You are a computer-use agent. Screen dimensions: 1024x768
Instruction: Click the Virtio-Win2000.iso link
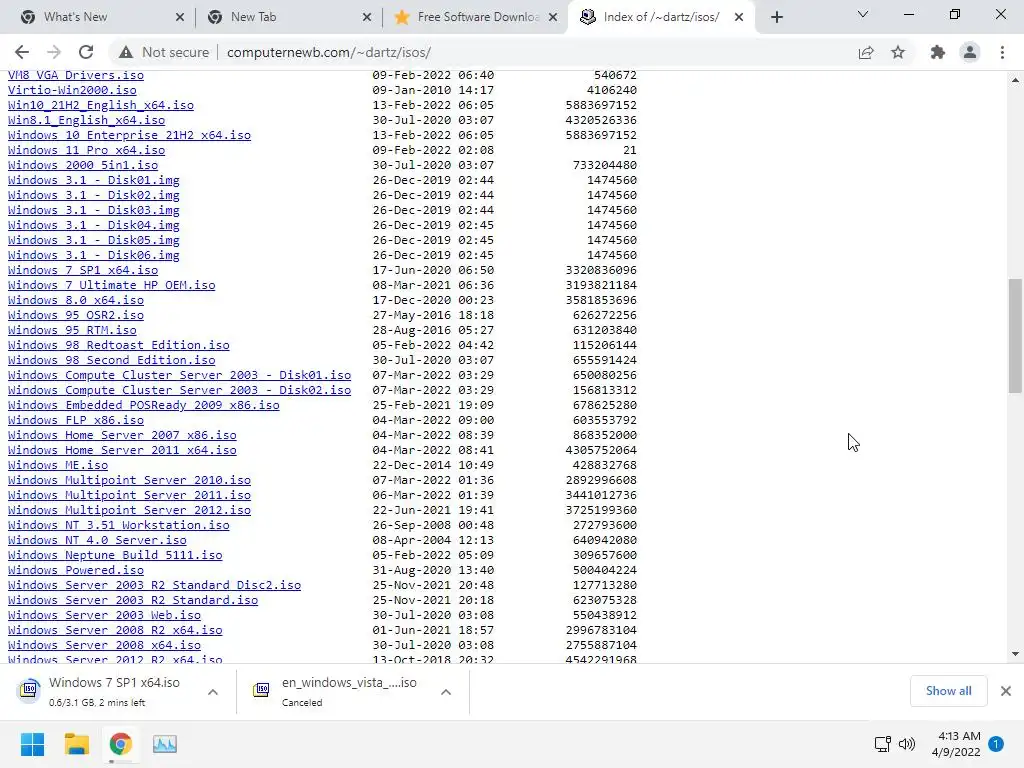(x=72, y=90)
